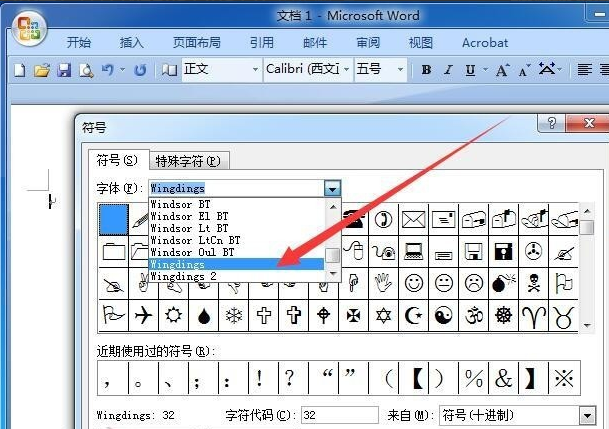The image size is (609, 429).
Task: Select the computer symbol
Action: 413,252
